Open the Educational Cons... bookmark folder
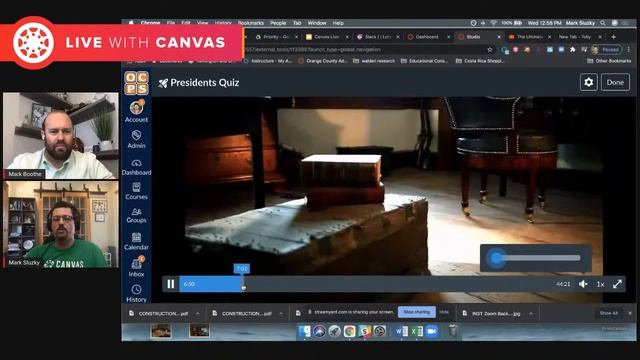The image size is (640, 360). (x=424, y=61)
